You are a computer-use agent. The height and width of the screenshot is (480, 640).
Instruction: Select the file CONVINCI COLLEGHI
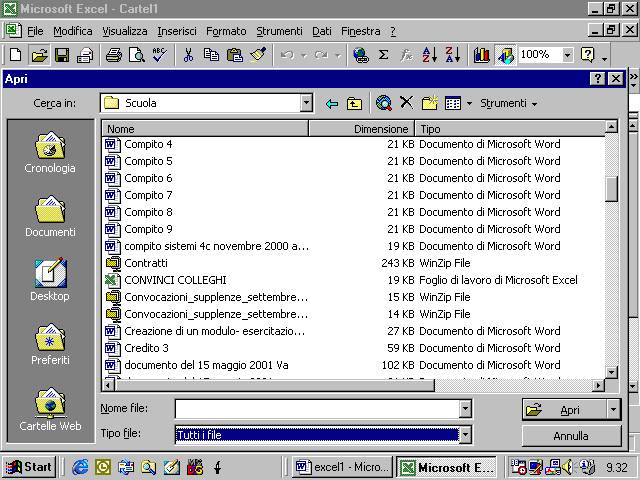click(176, 280)
